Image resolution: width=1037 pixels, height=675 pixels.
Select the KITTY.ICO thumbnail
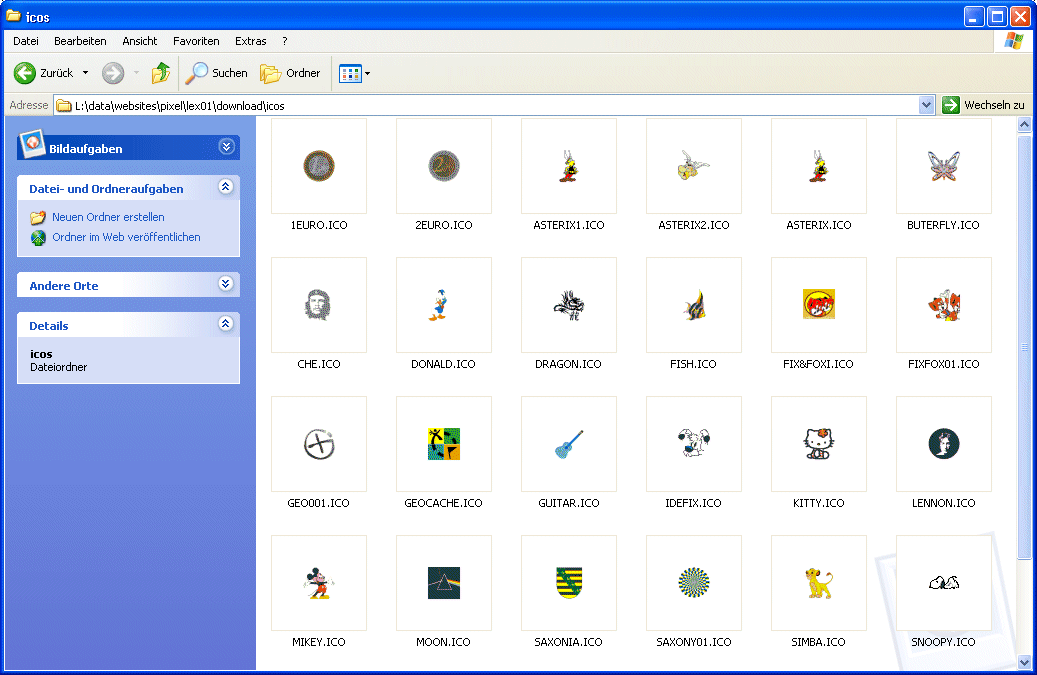tap(819, 444)
